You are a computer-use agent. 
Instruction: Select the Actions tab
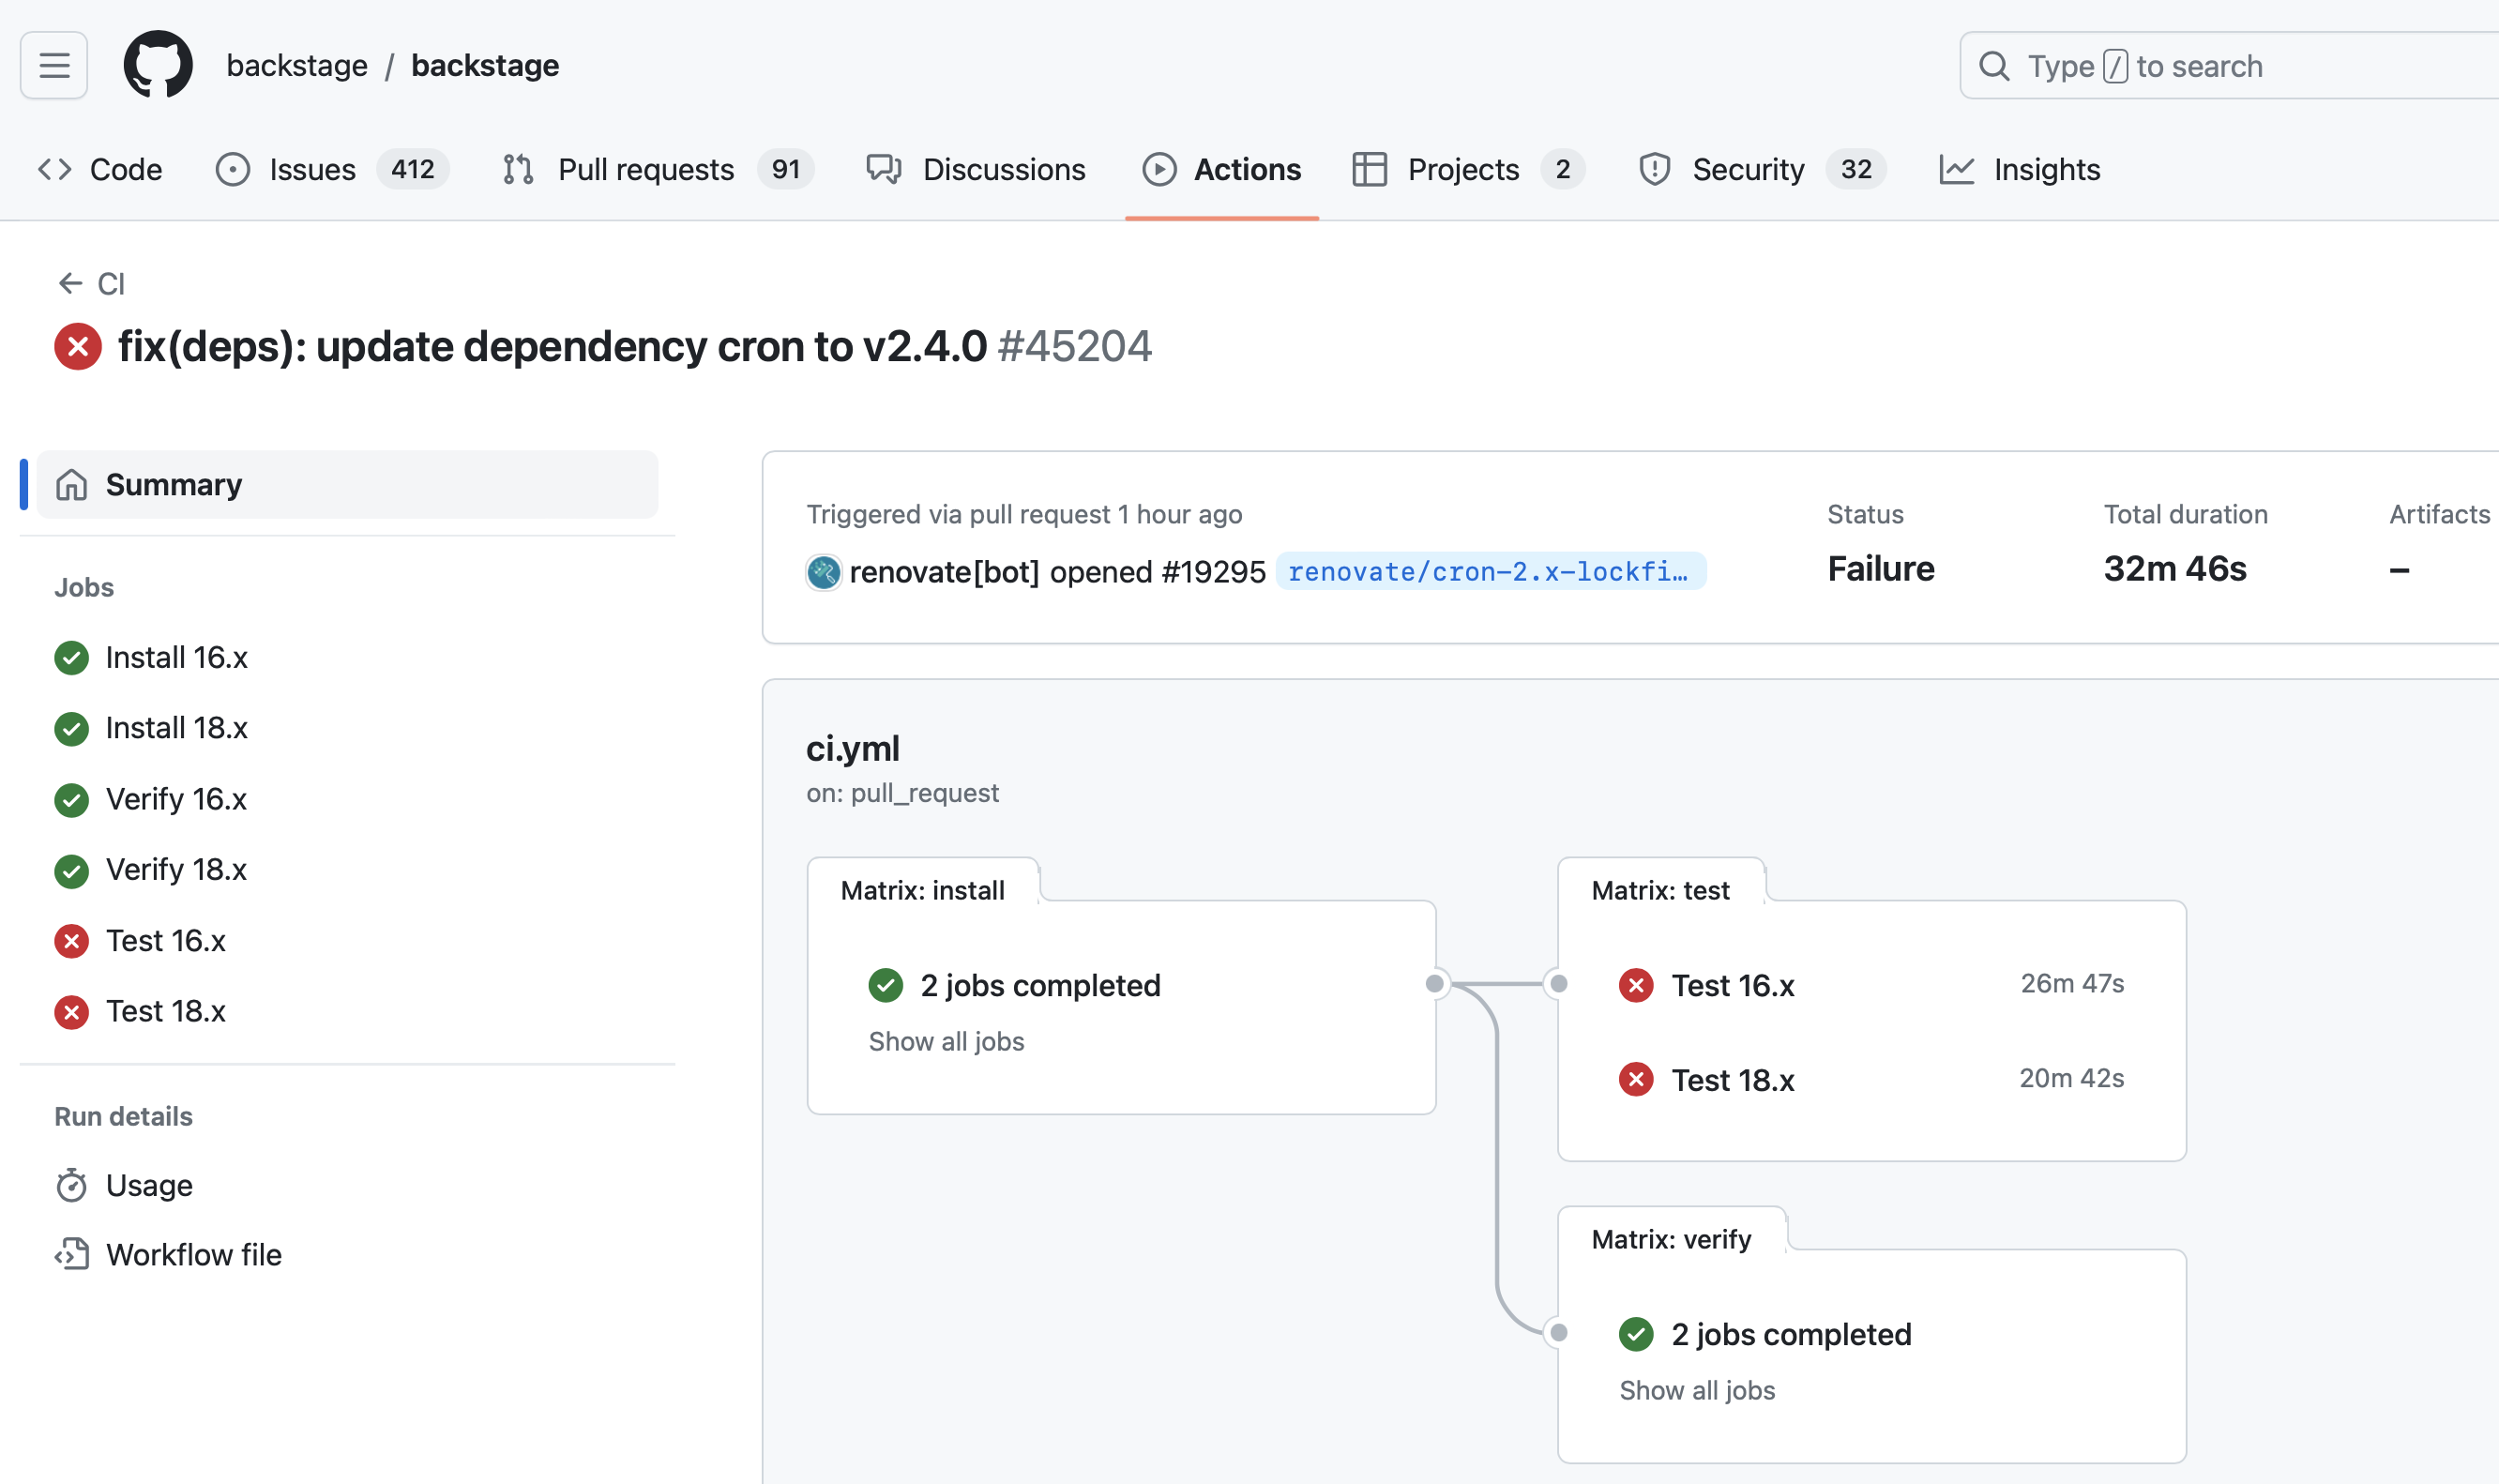click(1221, 169)
